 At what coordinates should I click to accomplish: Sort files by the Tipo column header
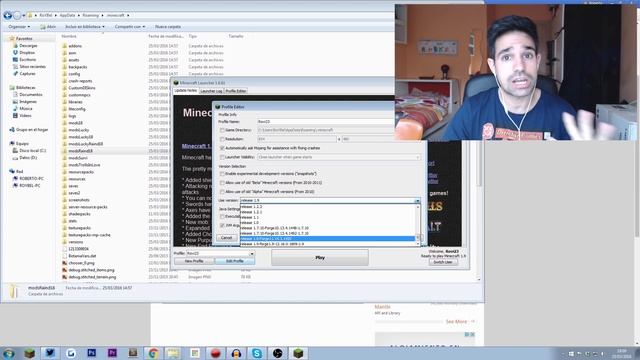click(193, 36)
